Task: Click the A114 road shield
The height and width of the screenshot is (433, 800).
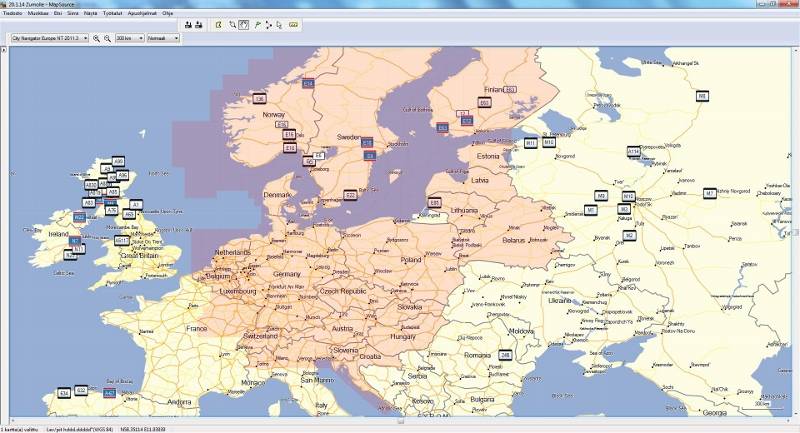Action: [x=633, y=151]
